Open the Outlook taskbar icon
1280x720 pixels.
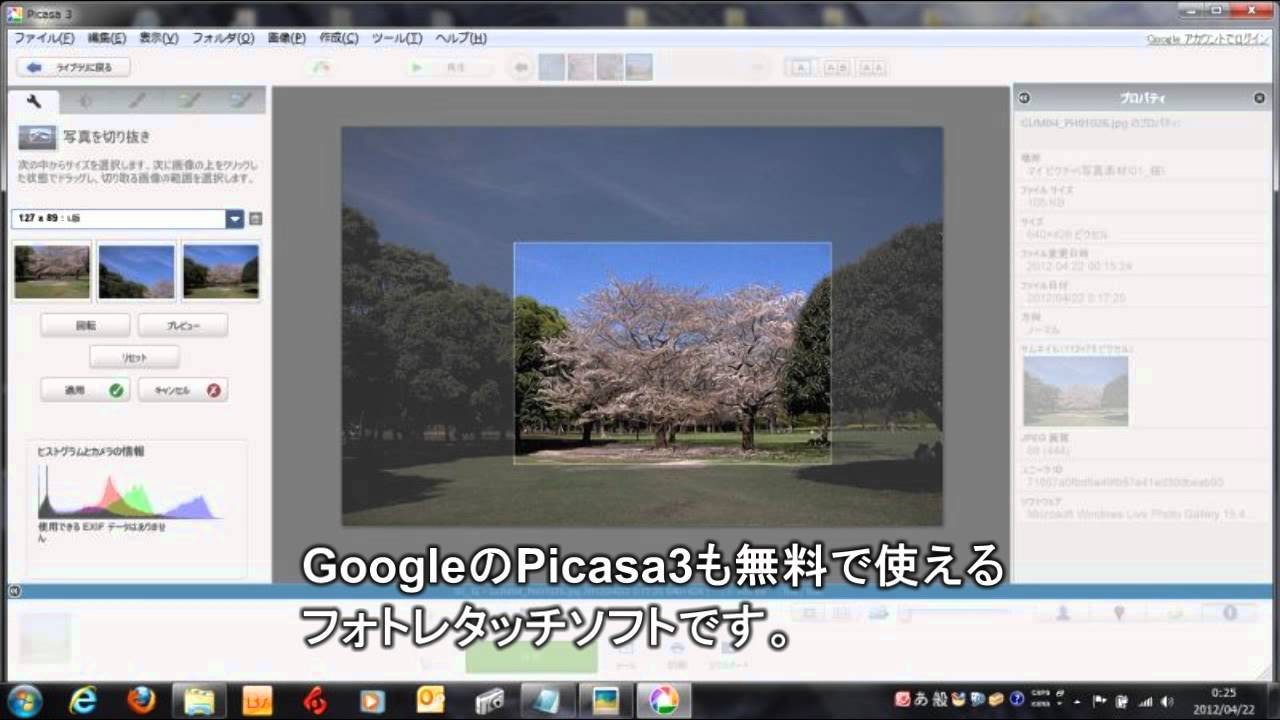pyautogui.click(x=430, y=701)
